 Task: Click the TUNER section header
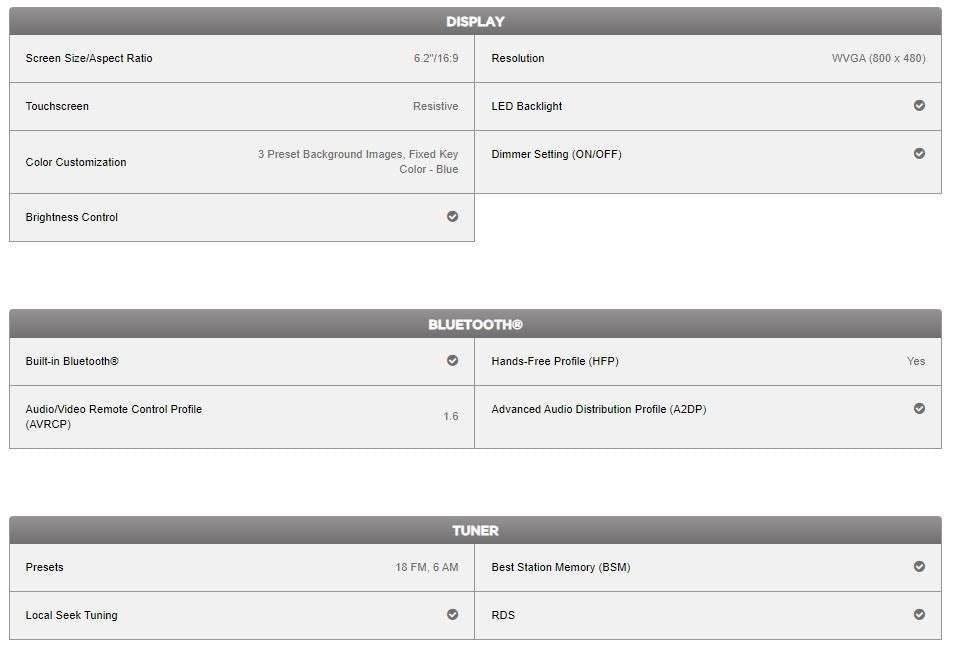[475, 530]
